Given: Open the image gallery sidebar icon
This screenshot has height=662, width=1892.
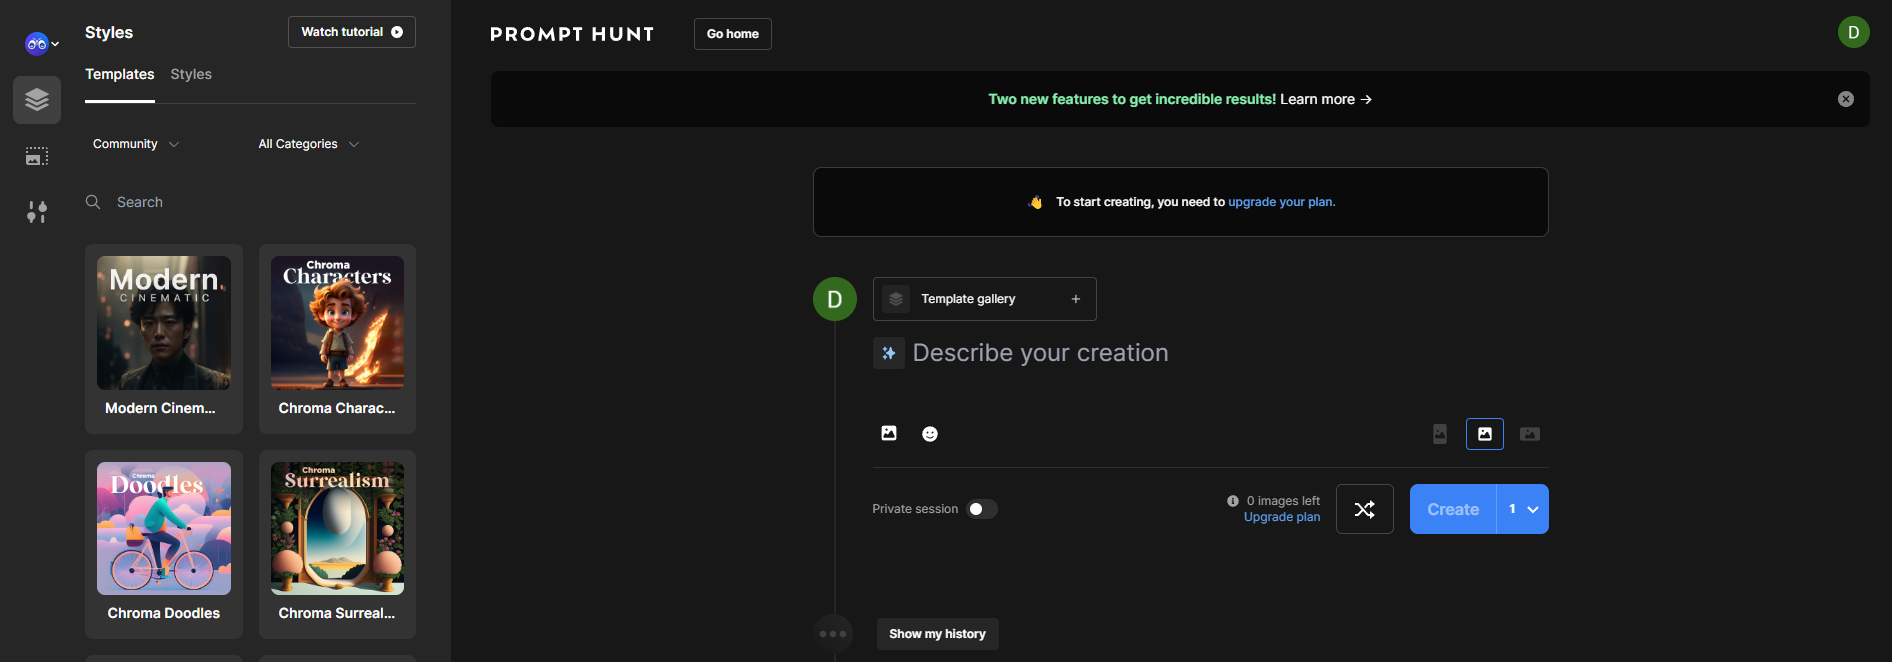Looking at the screenshot, I should [37, 156].
